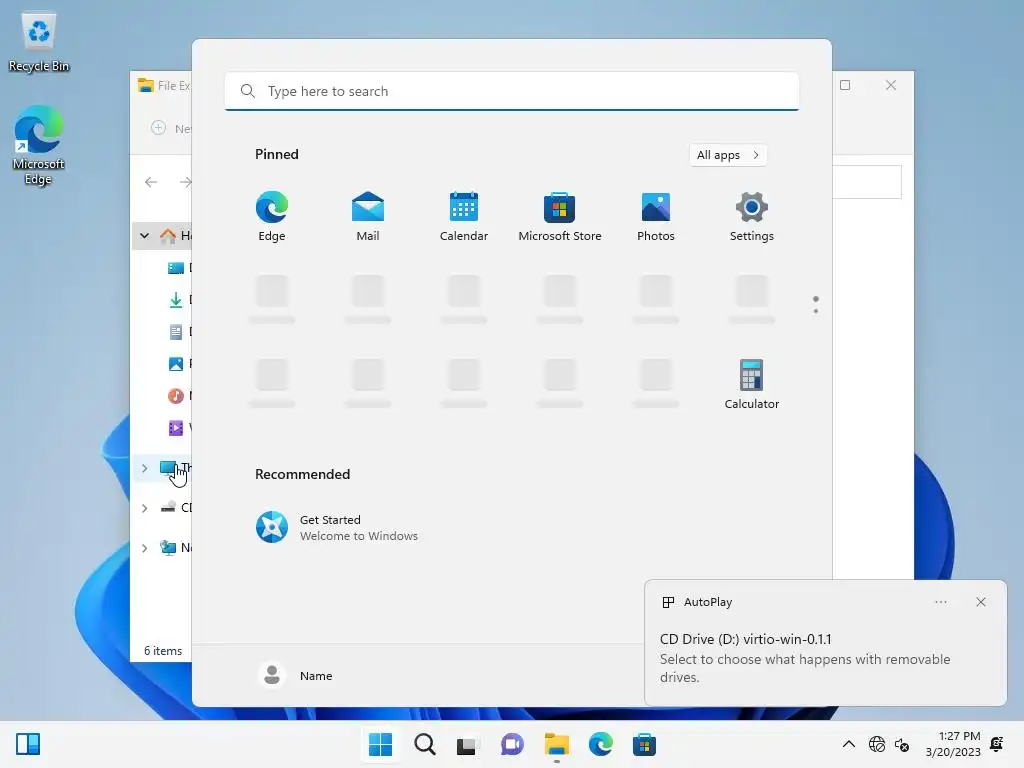The image size is (1024, 768).
Task: Open Edge from pinned apps
Action: click(x=272, y=217)
